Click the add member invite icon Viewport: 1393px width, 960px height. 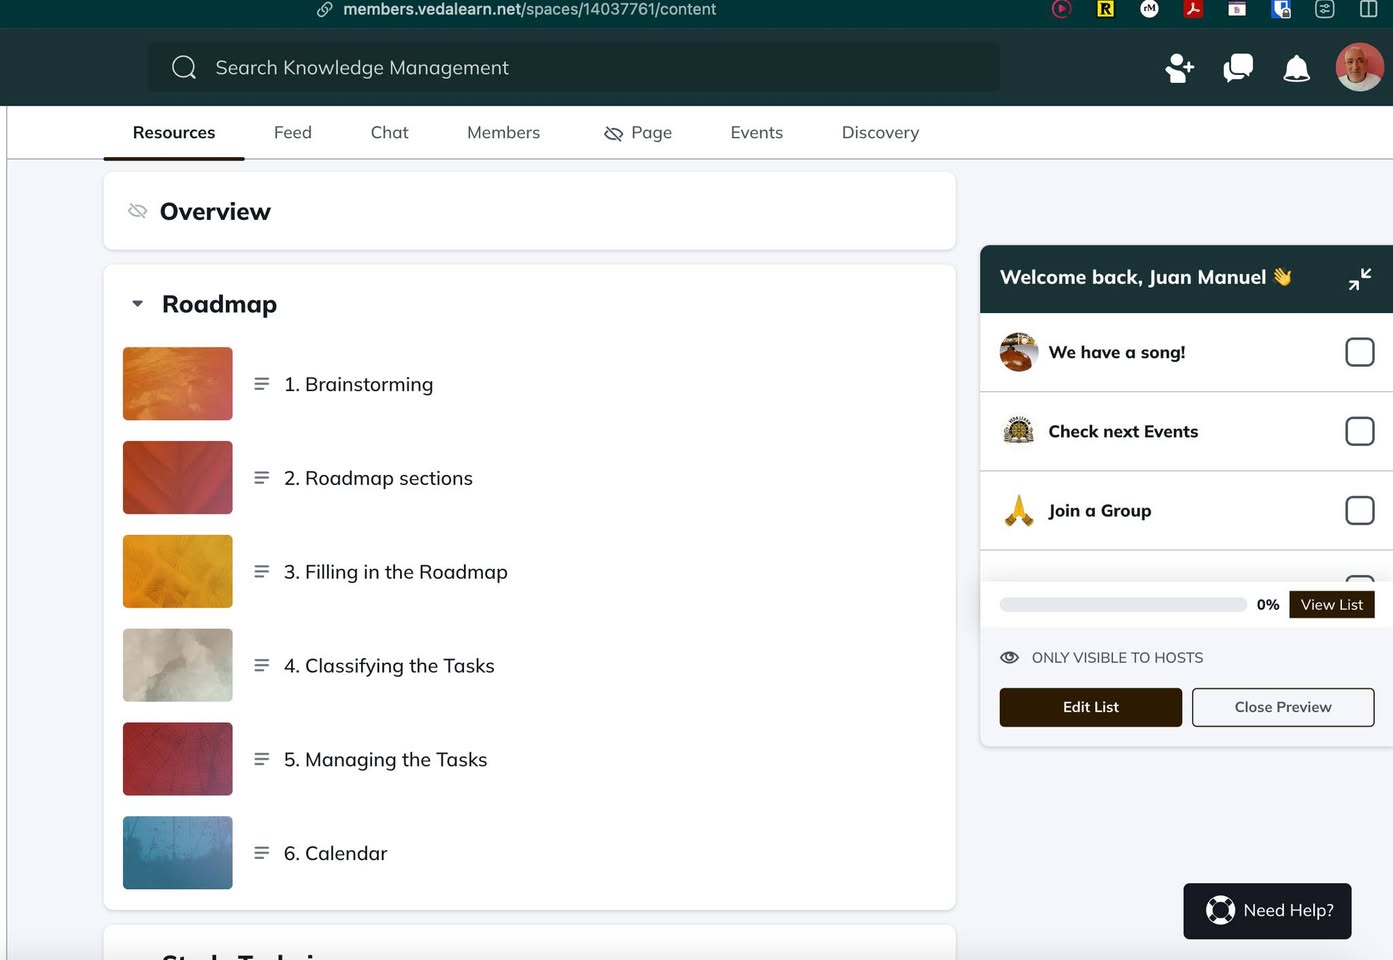click(x=1179, y=68)
